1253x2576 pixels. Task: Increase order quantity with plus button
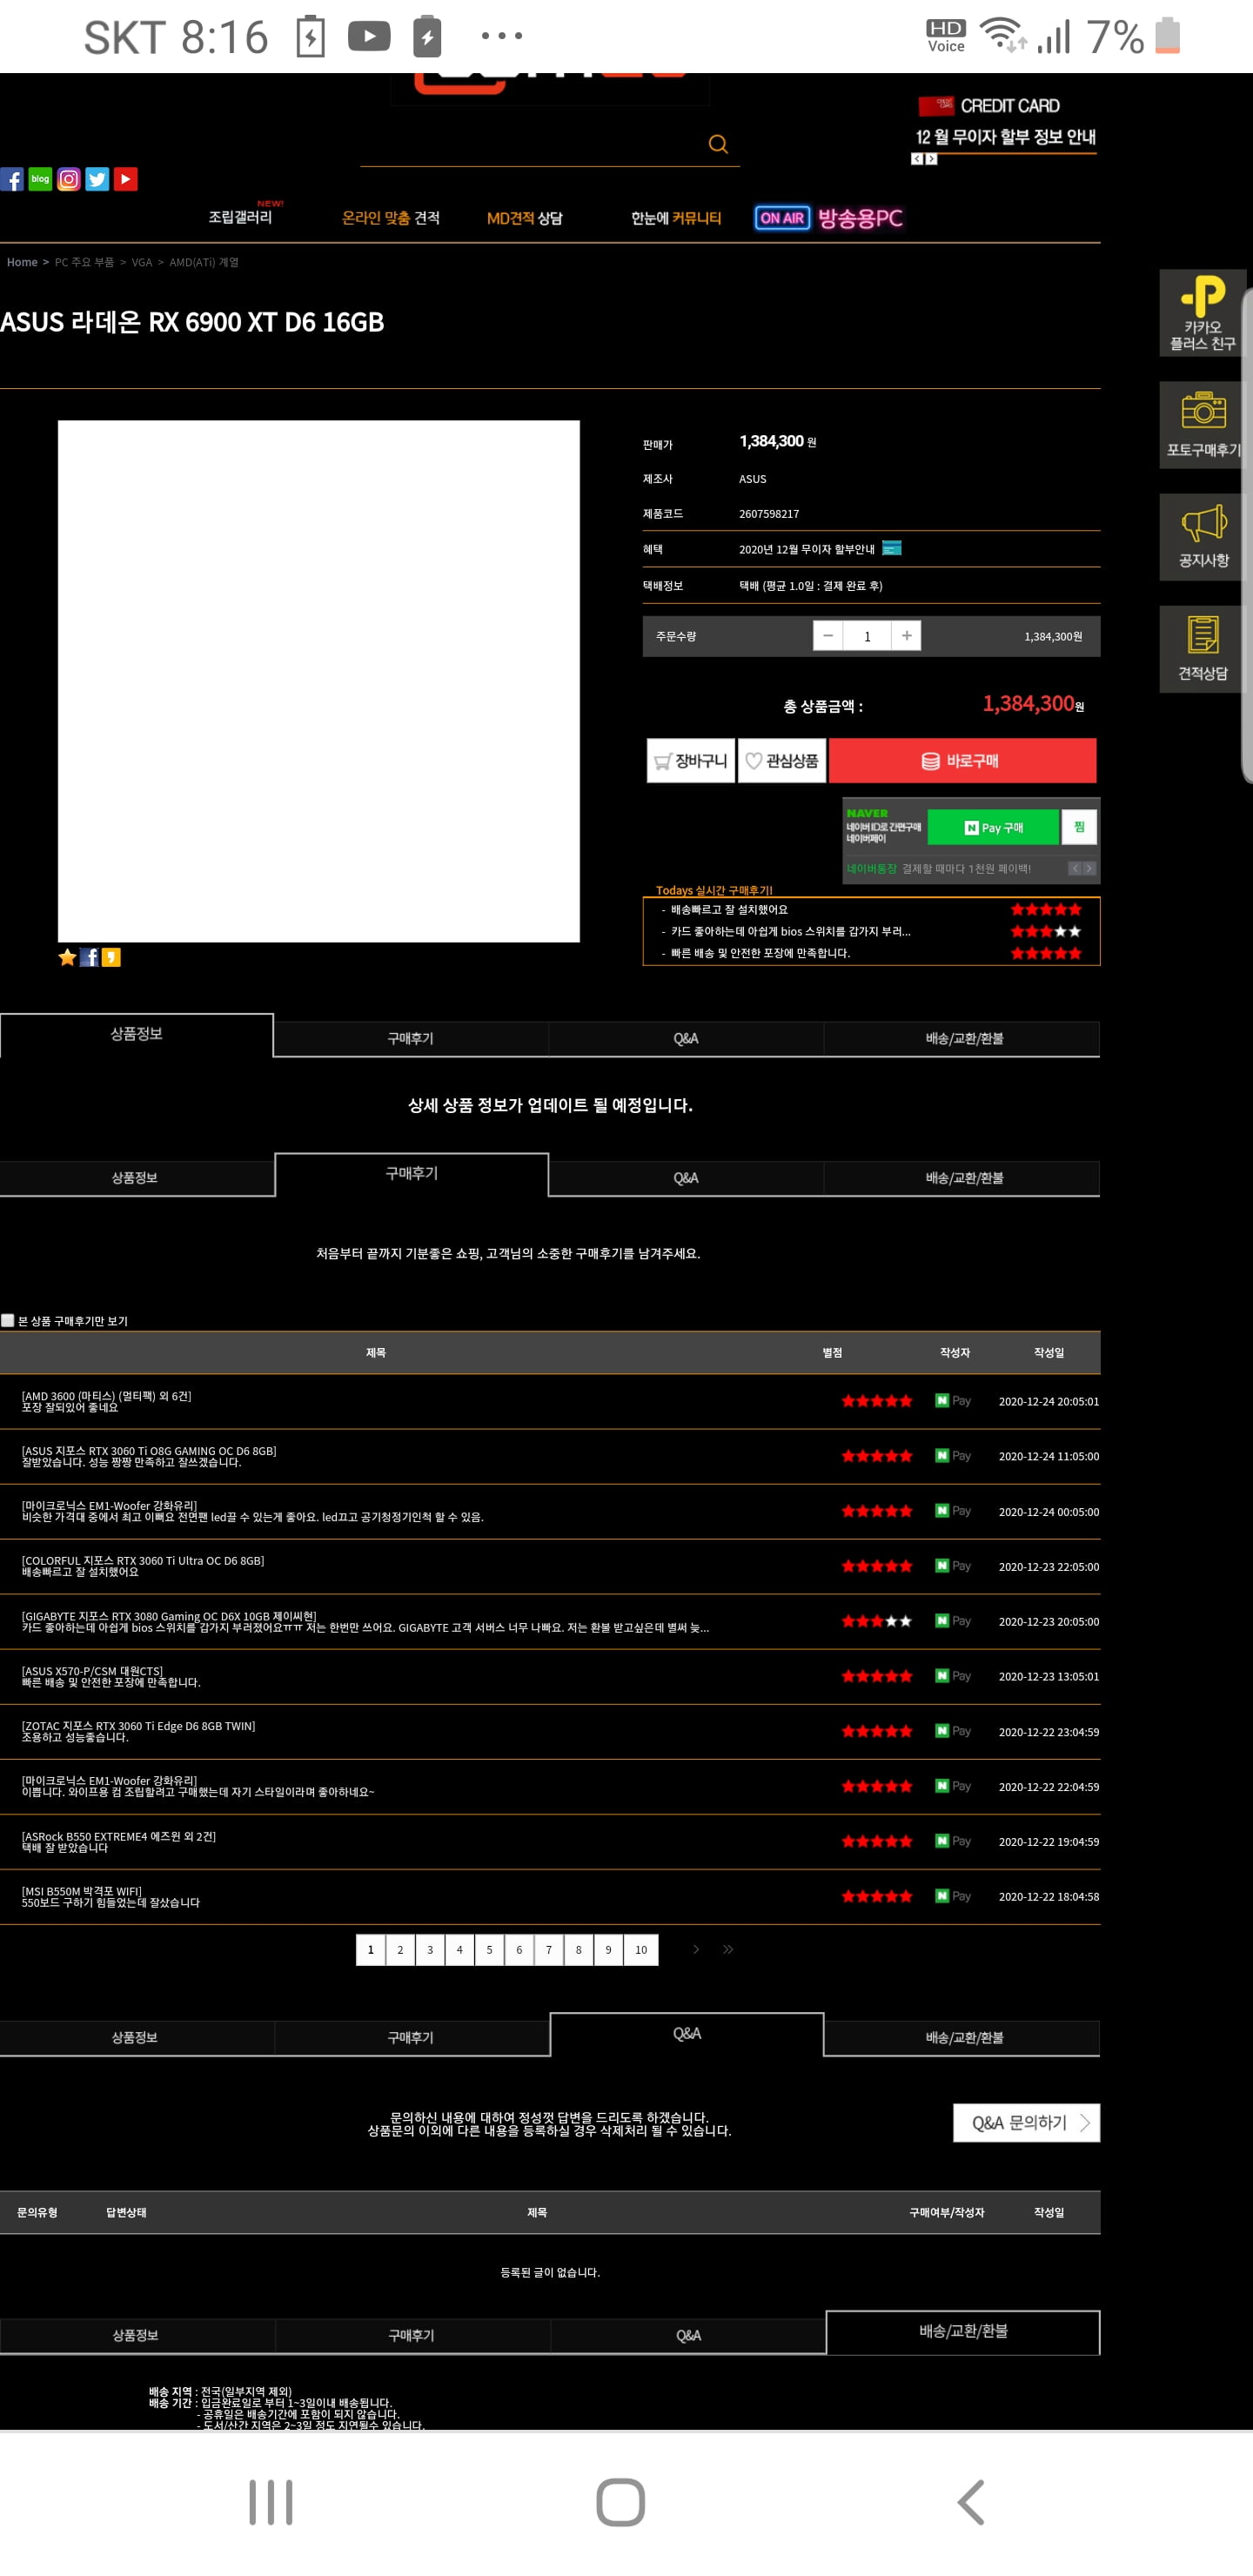pos(906,636)
